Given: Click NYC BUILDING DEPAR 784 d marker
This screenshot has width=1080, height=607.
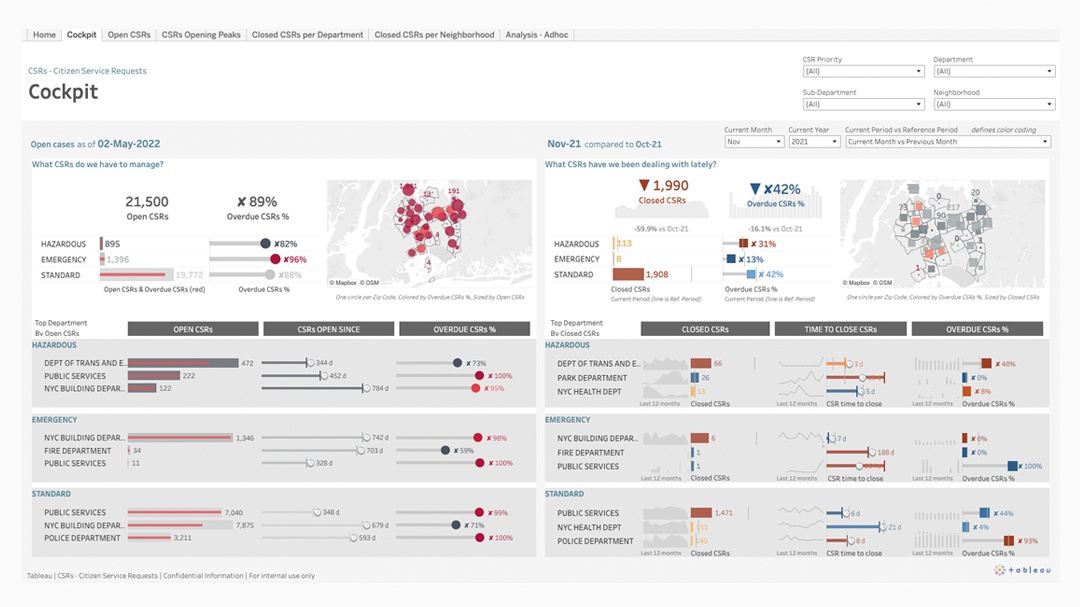Looking at the screenshot, I should pyautogui.click(x=366, y=389).
